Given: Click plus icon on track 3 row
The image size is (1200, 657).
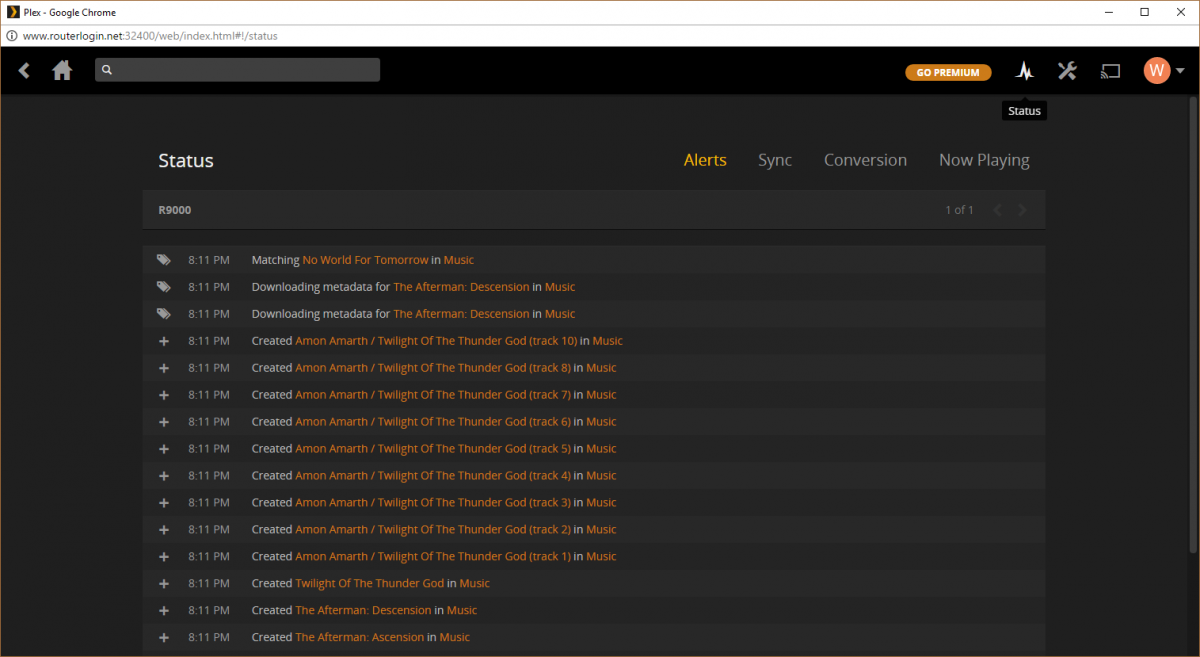Looking at the screenshot, I should point(163,503).
